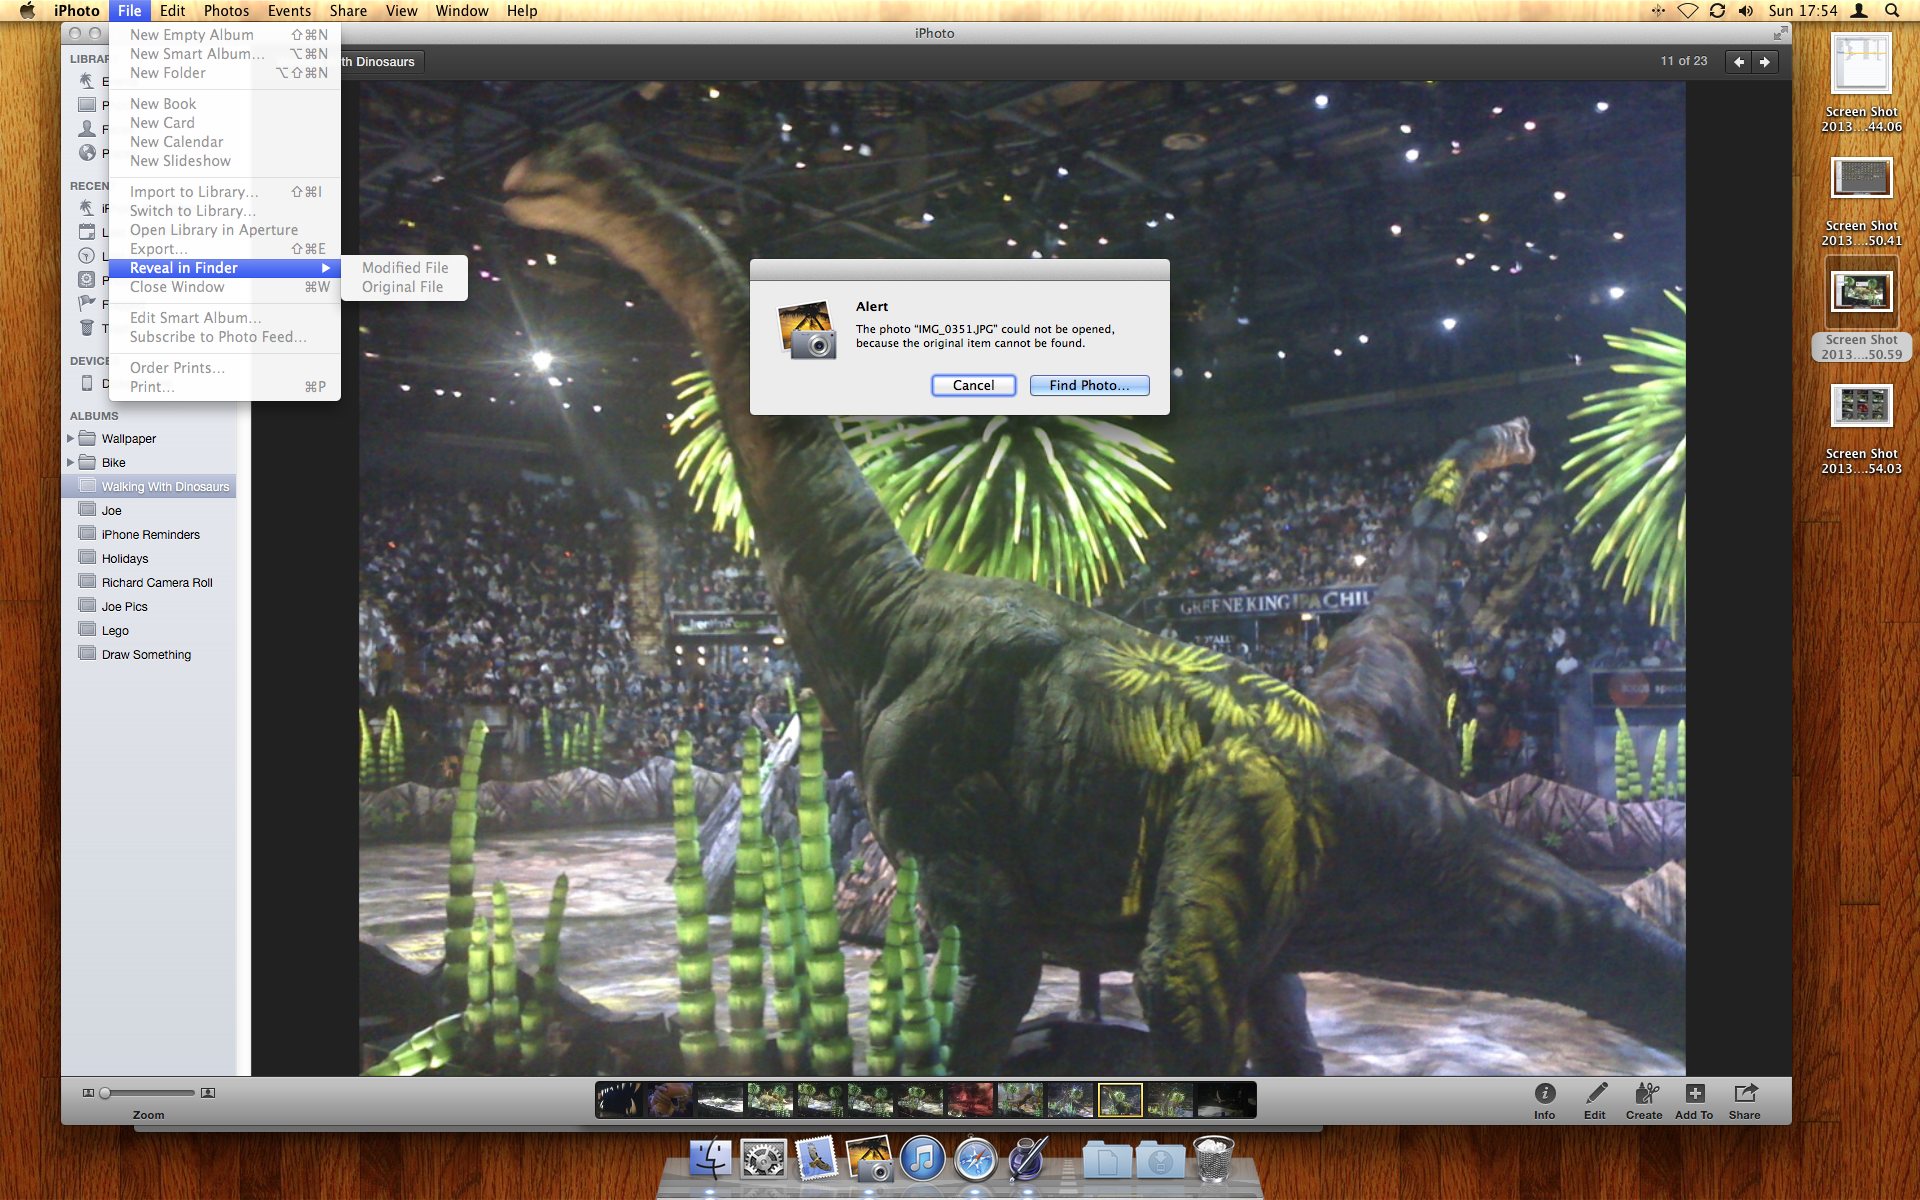Click the small zoom-out thumbnail icon

point(88,1093)
